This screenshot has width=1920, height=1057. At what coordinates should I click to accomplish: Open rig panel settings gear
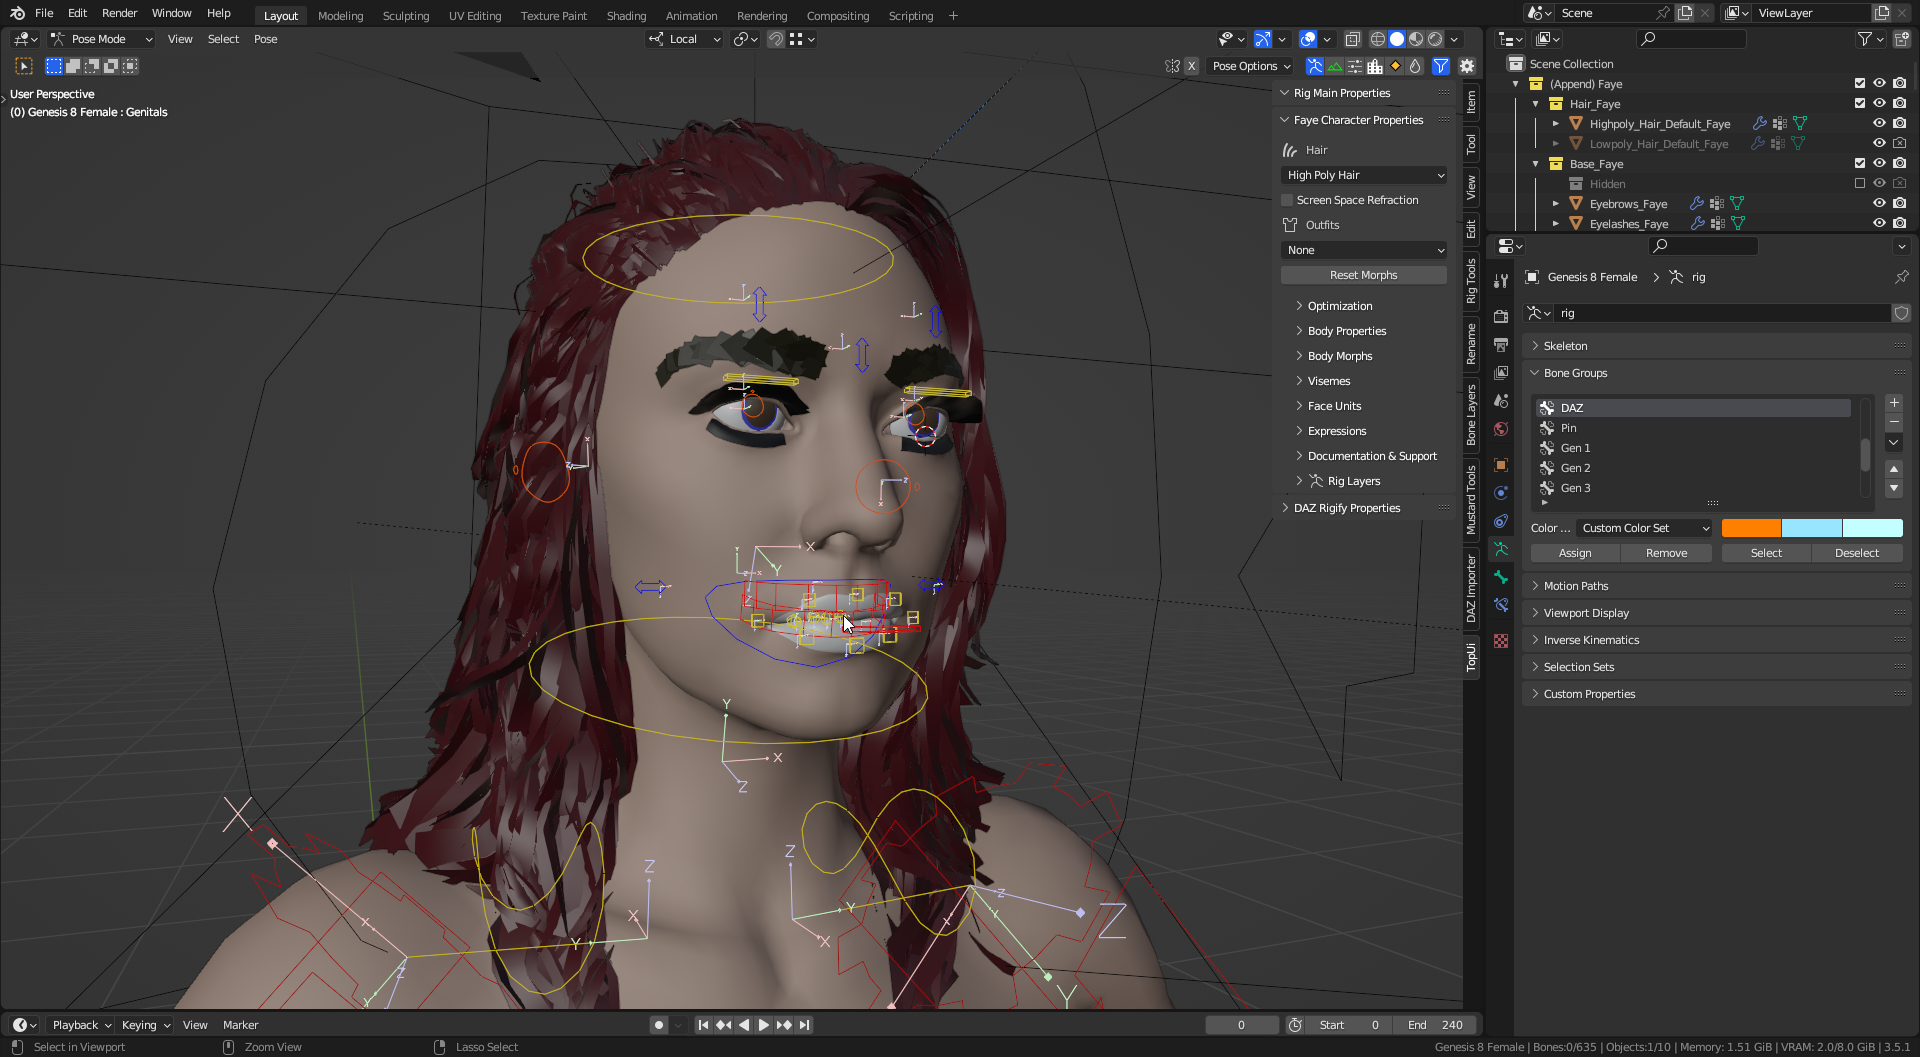coord(1467,66)
